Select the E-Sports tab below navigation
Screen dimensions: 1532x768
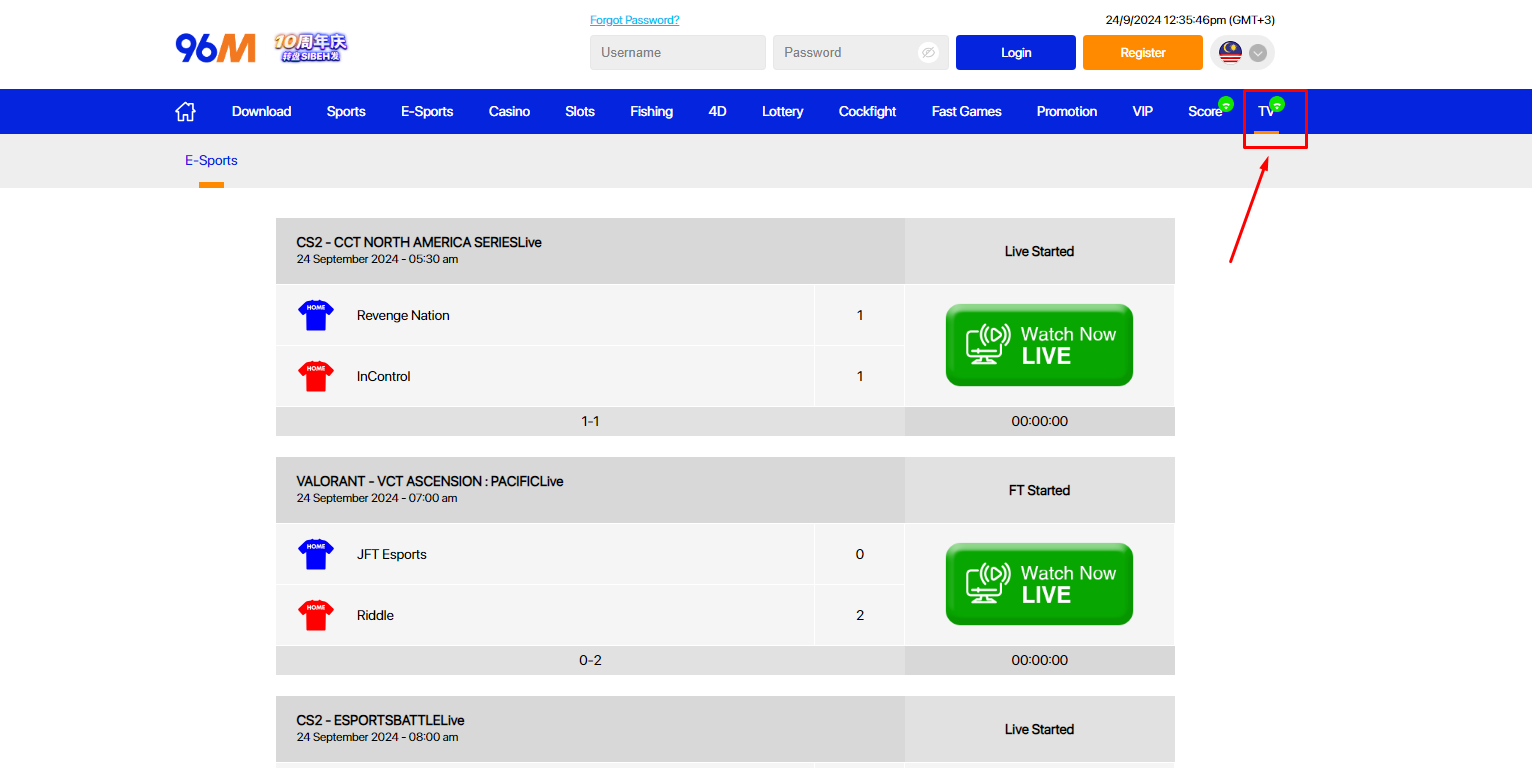click(211, 161)
